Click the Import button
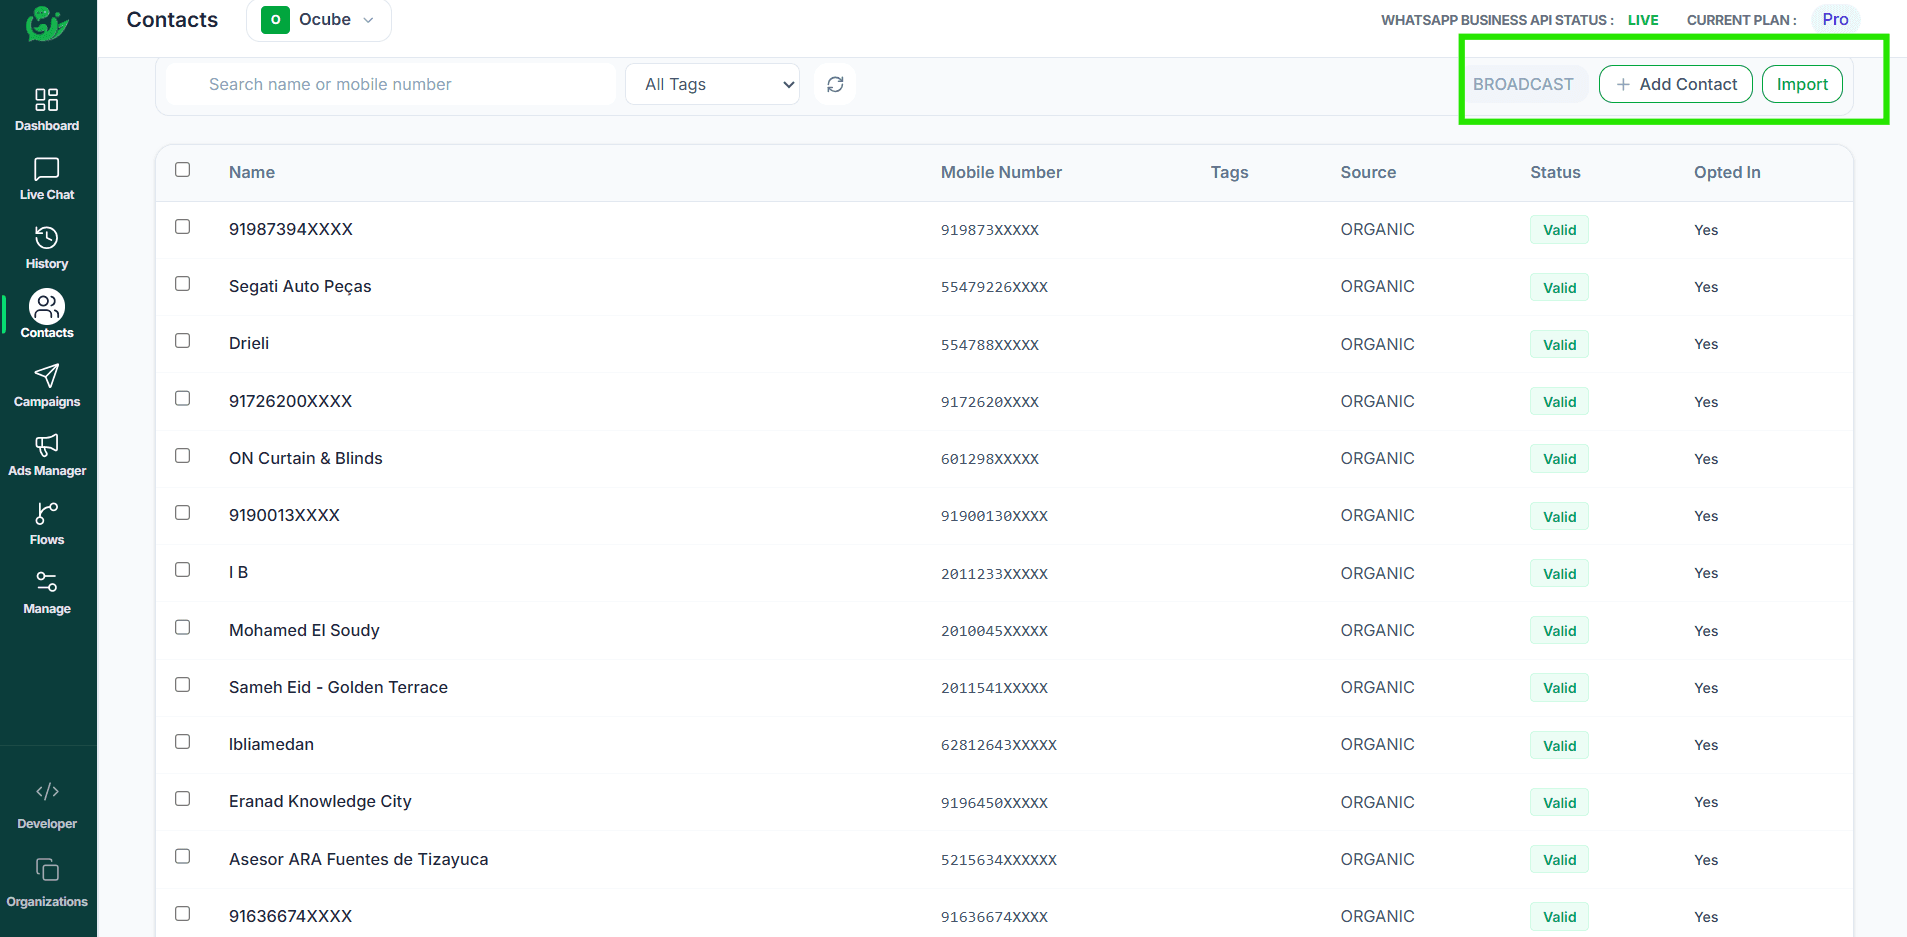 tap(1802, 84)
